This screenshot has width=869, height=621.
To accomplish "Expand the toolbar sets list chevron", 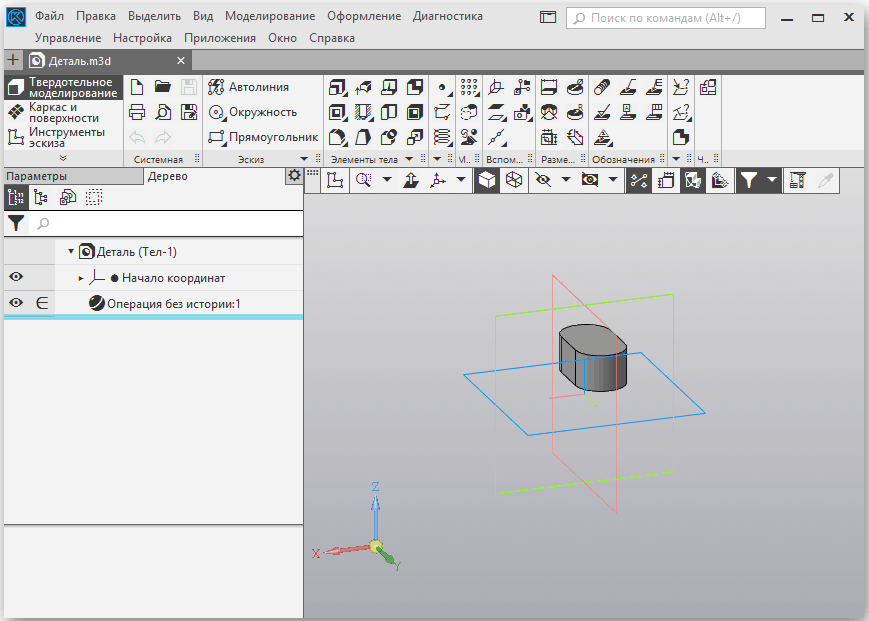I will 63,158.
